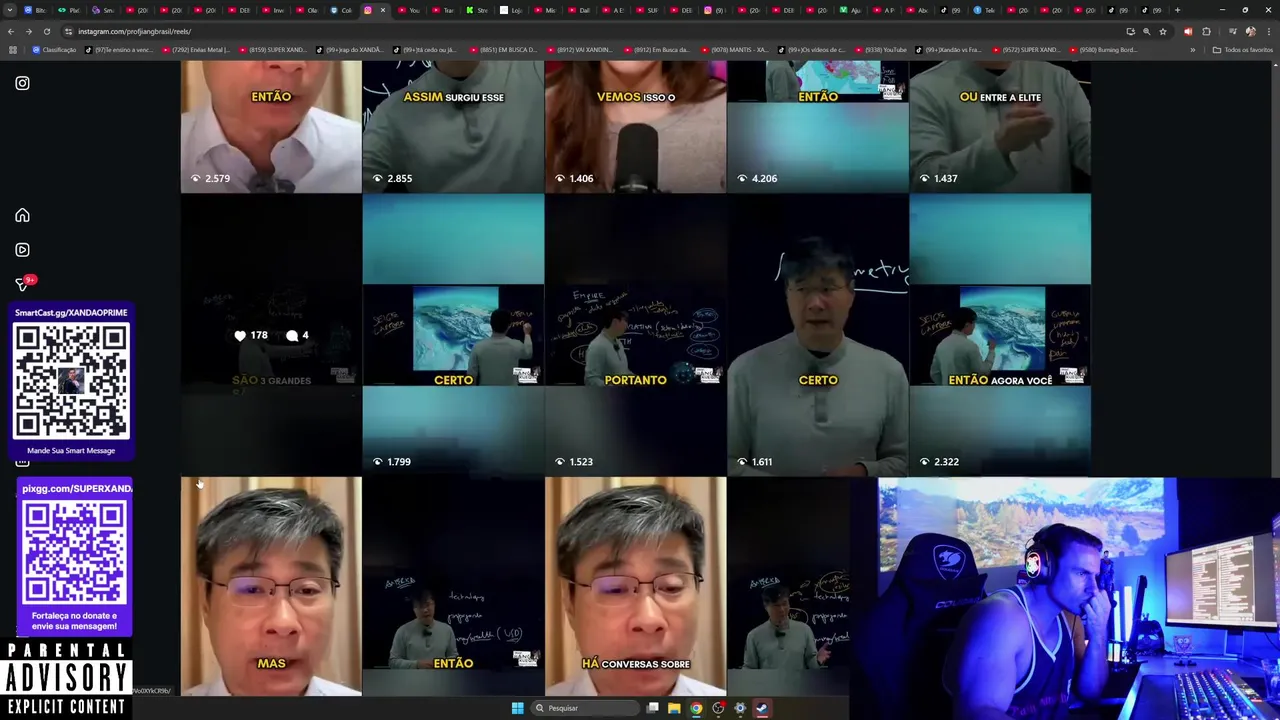Image resolution: width=1280 pixels, height=720 pixels.
Task: Open '(9078) MANTIS' bookmark
Action: pos(734,50)
